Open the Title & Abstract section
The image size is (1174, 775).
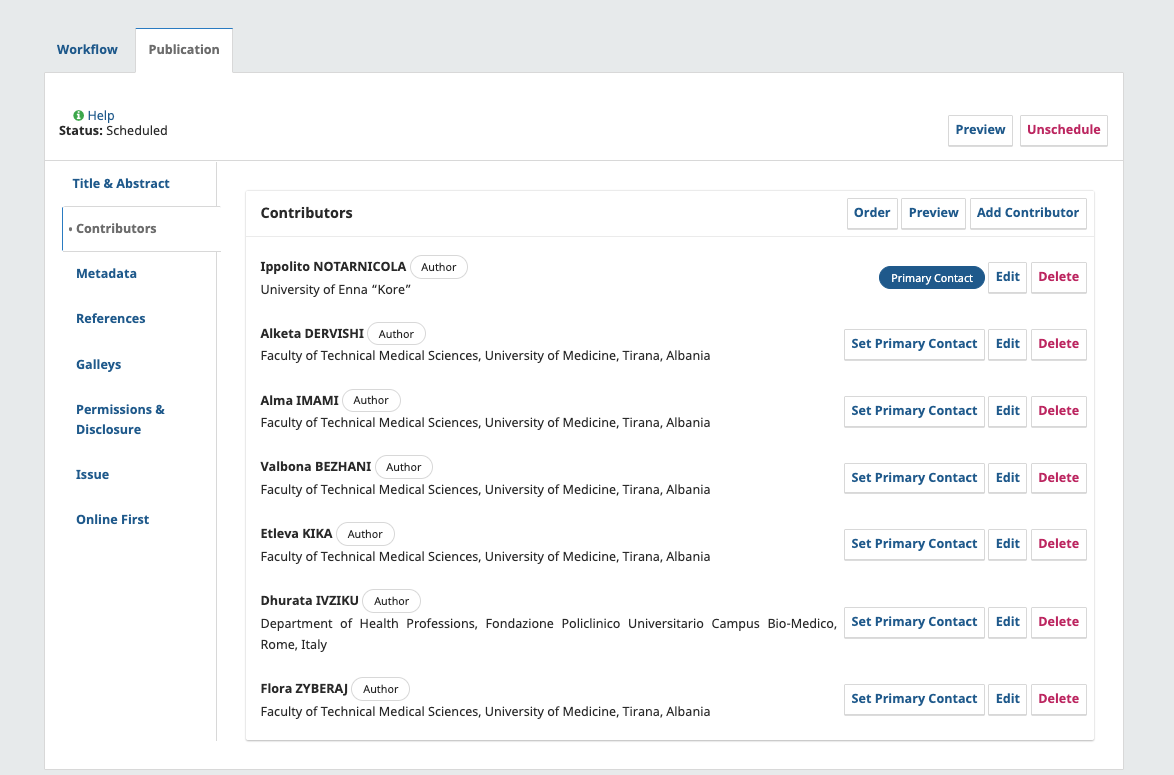pyautogui.click(x=121, y=184)
